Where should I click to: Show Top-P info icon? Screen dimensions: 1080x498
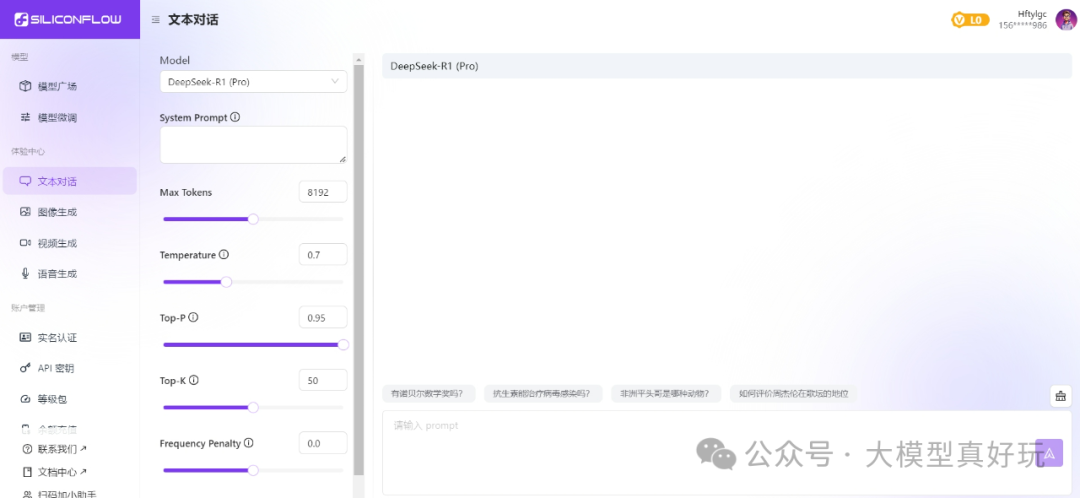[194, 318]
